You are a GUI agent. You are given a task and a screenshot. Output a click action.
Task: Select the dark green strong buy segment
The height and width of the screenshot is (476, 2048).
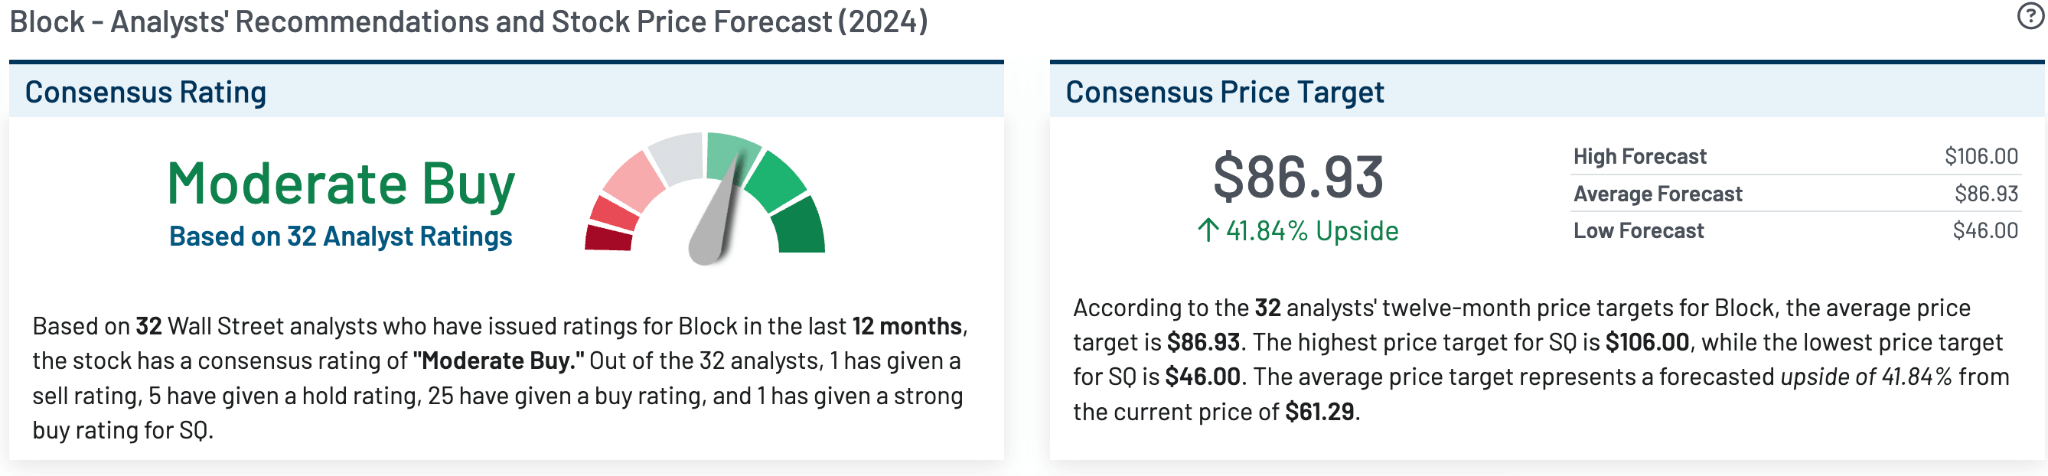tap(799, 226)
